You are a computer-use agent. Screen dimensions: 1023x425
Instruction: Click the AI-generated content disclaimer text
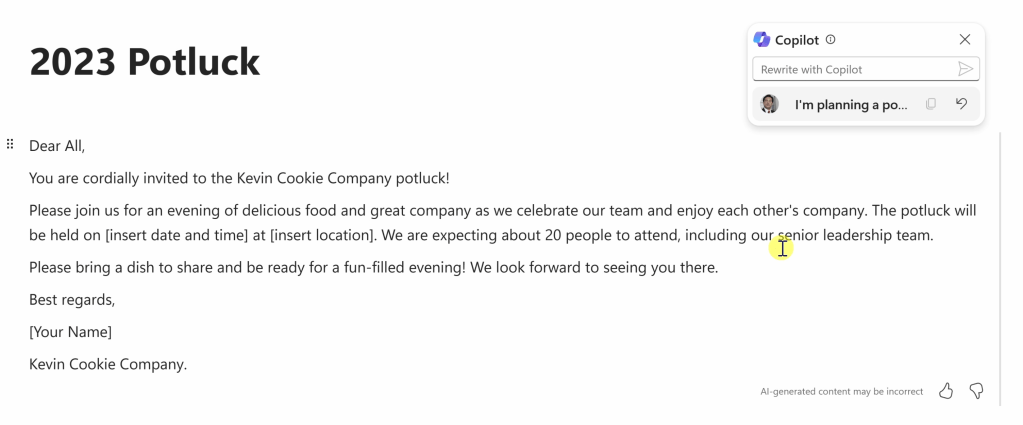(x=841, y=392)
